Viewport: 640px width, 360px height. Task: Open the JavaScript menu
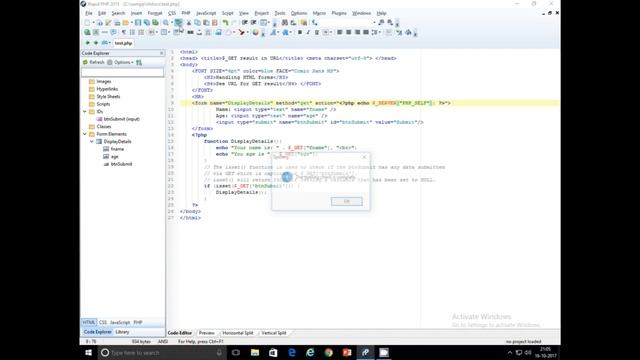click(206, 13)
